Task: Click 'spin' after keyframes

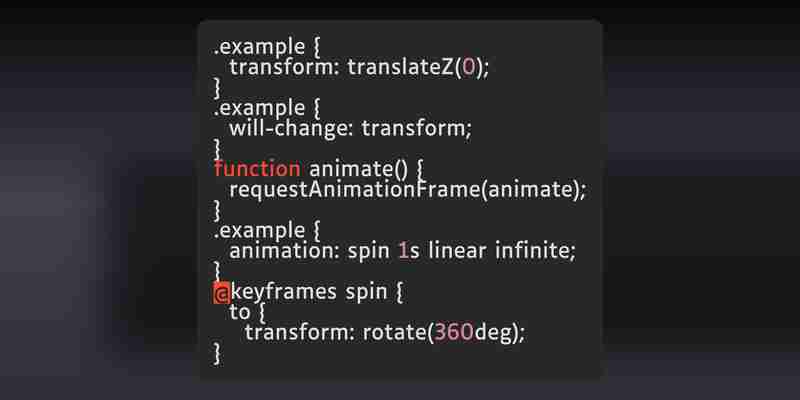Action: (x=366, y=293)
